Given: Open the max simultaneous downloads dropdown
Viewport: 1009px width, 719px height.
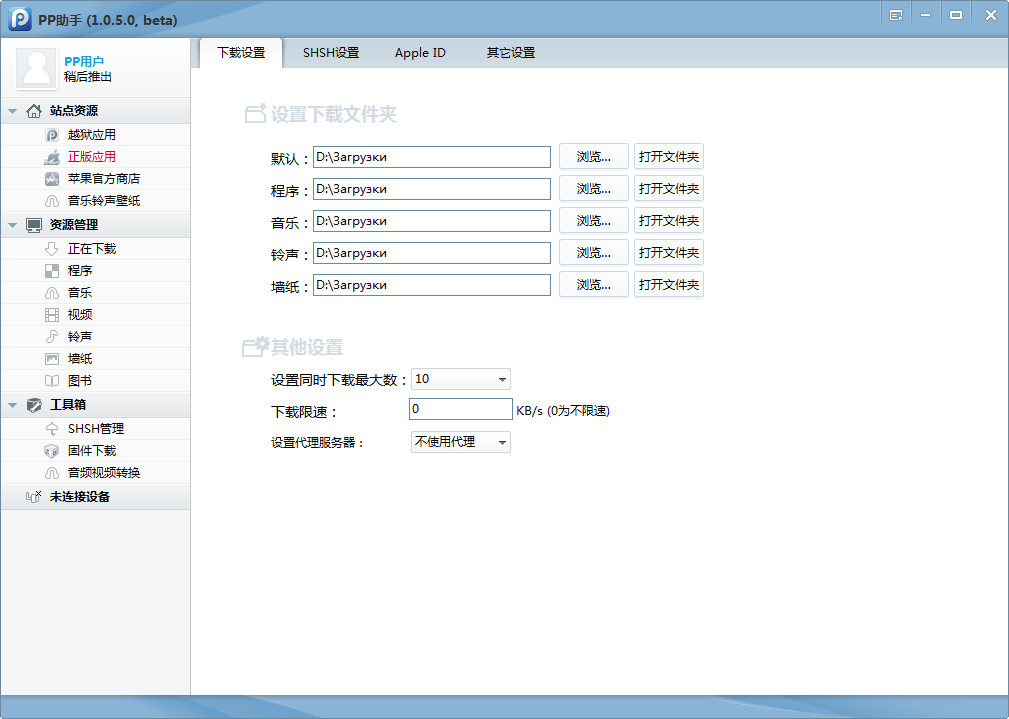Looking at the screenshot, I should point(461,379).
